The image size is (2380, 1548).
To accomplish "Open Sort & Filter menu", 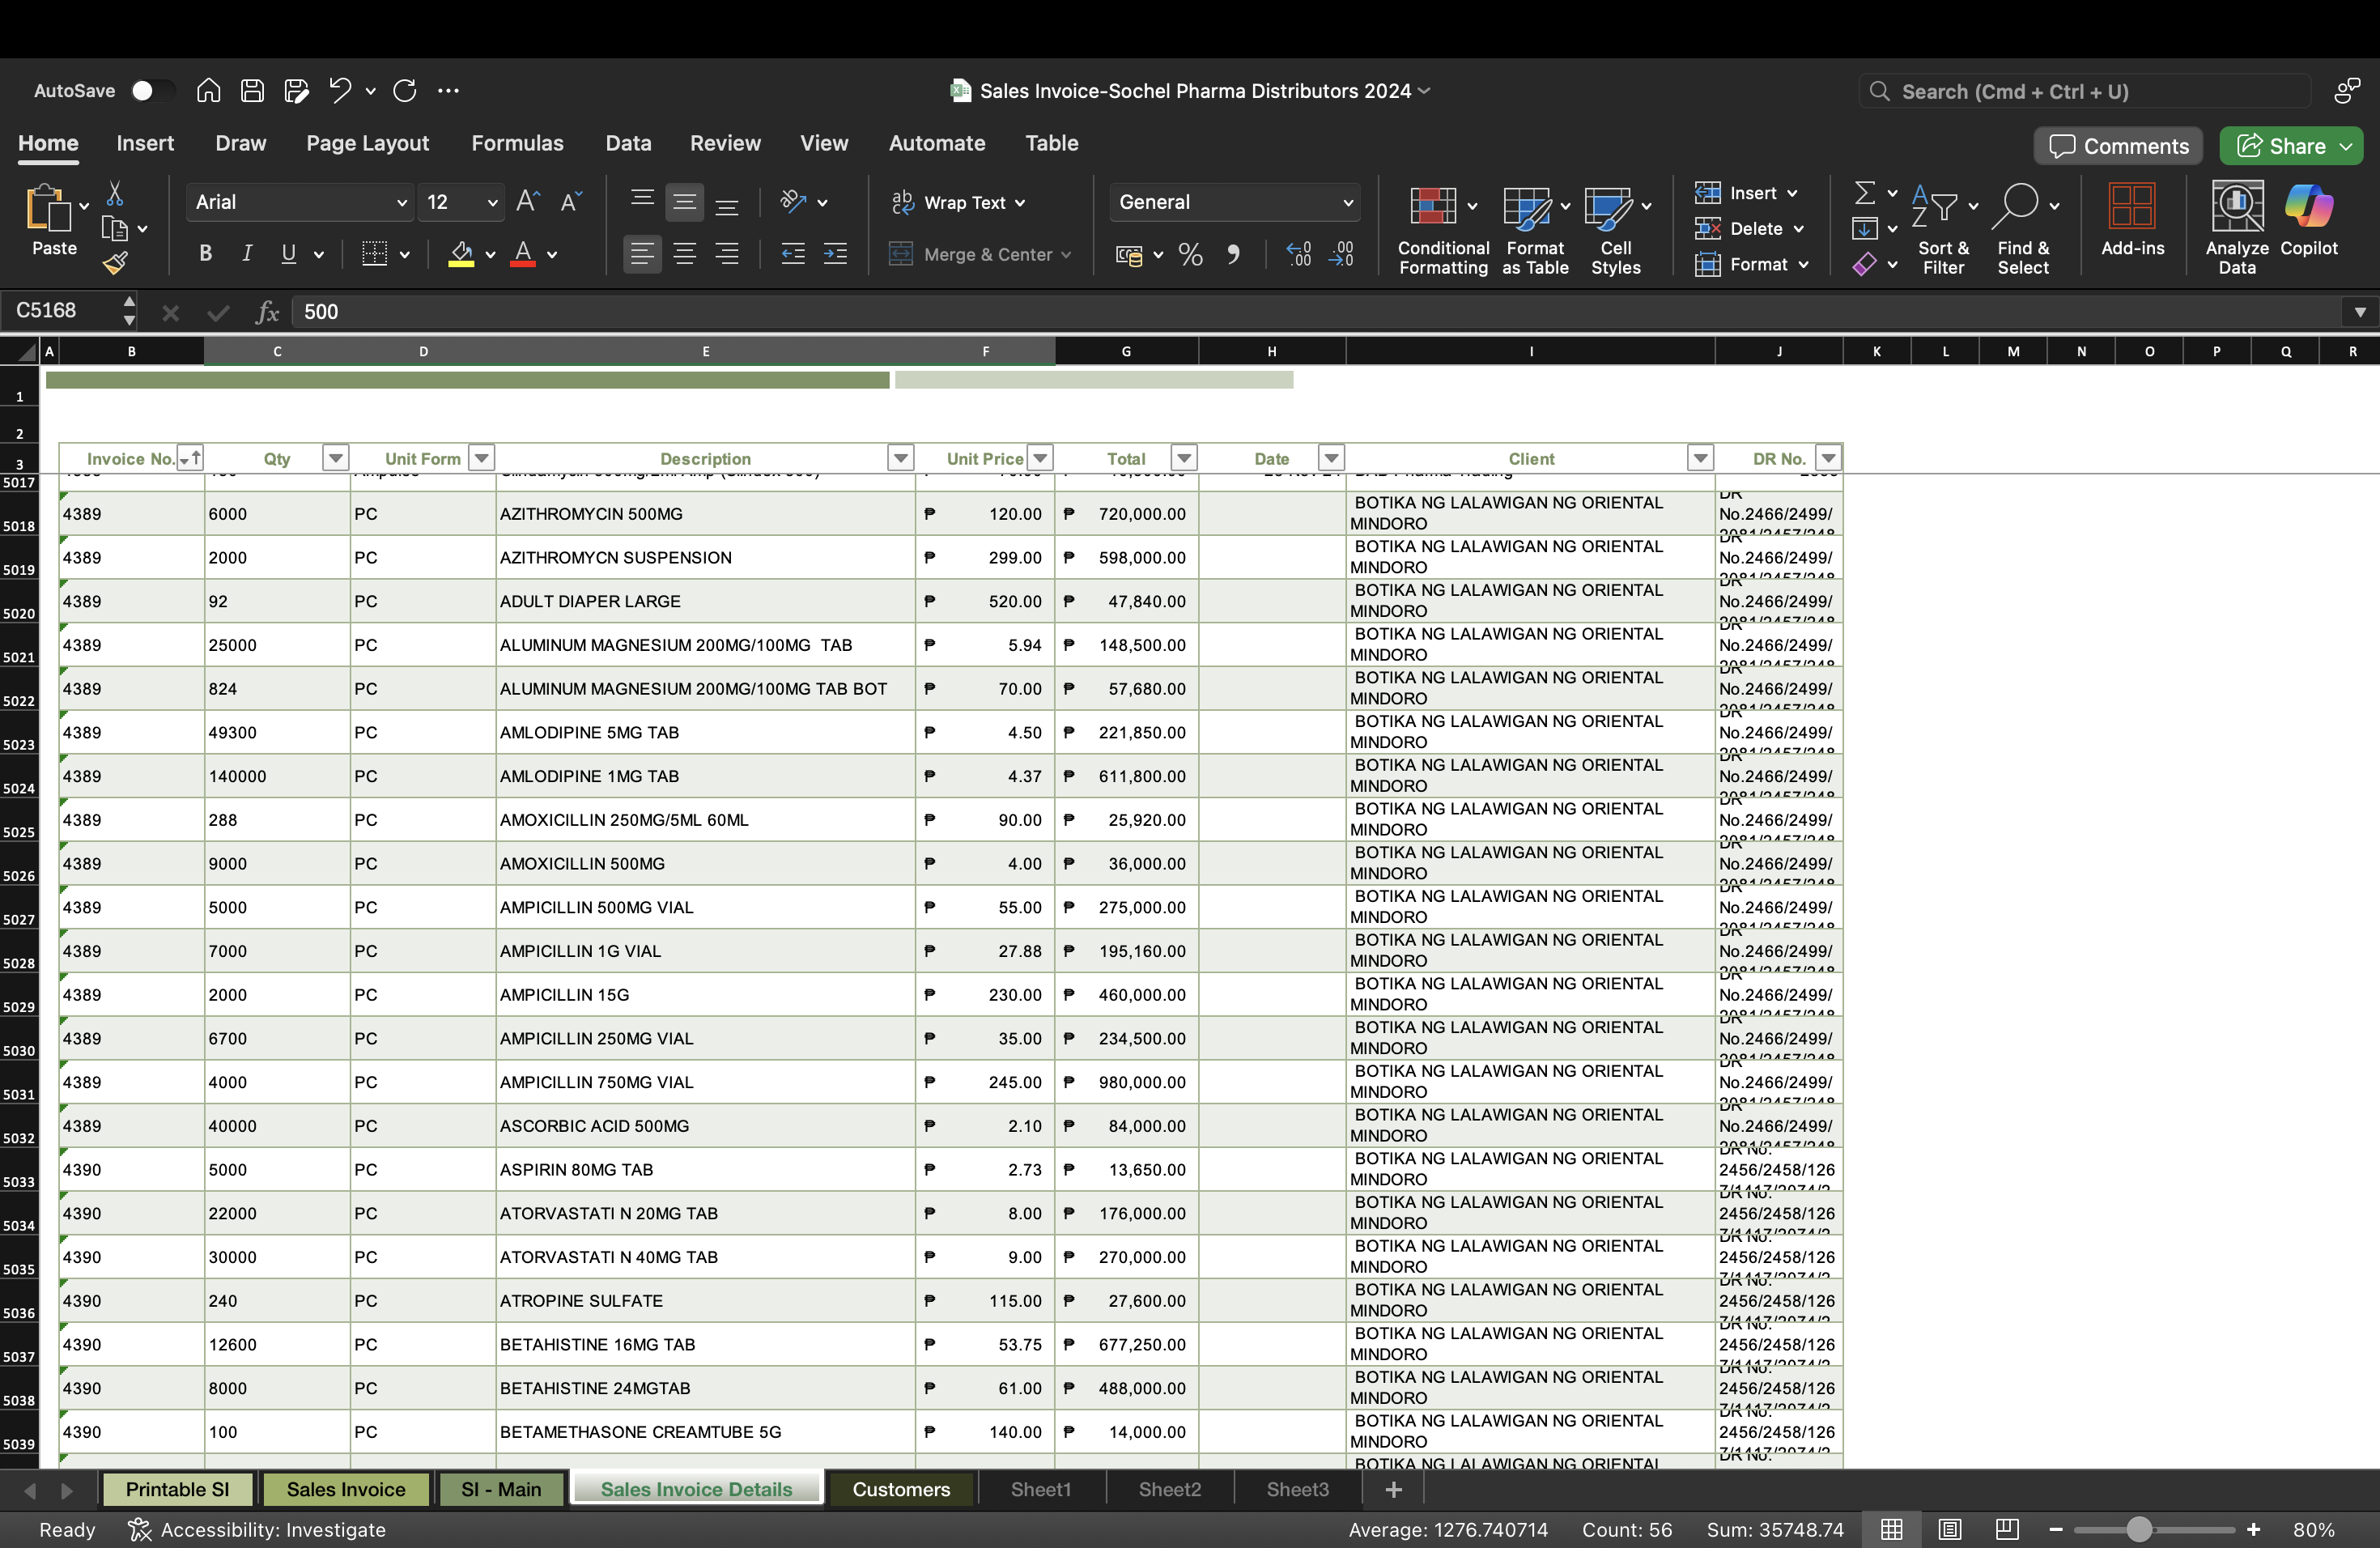I will click(1943, 230).
